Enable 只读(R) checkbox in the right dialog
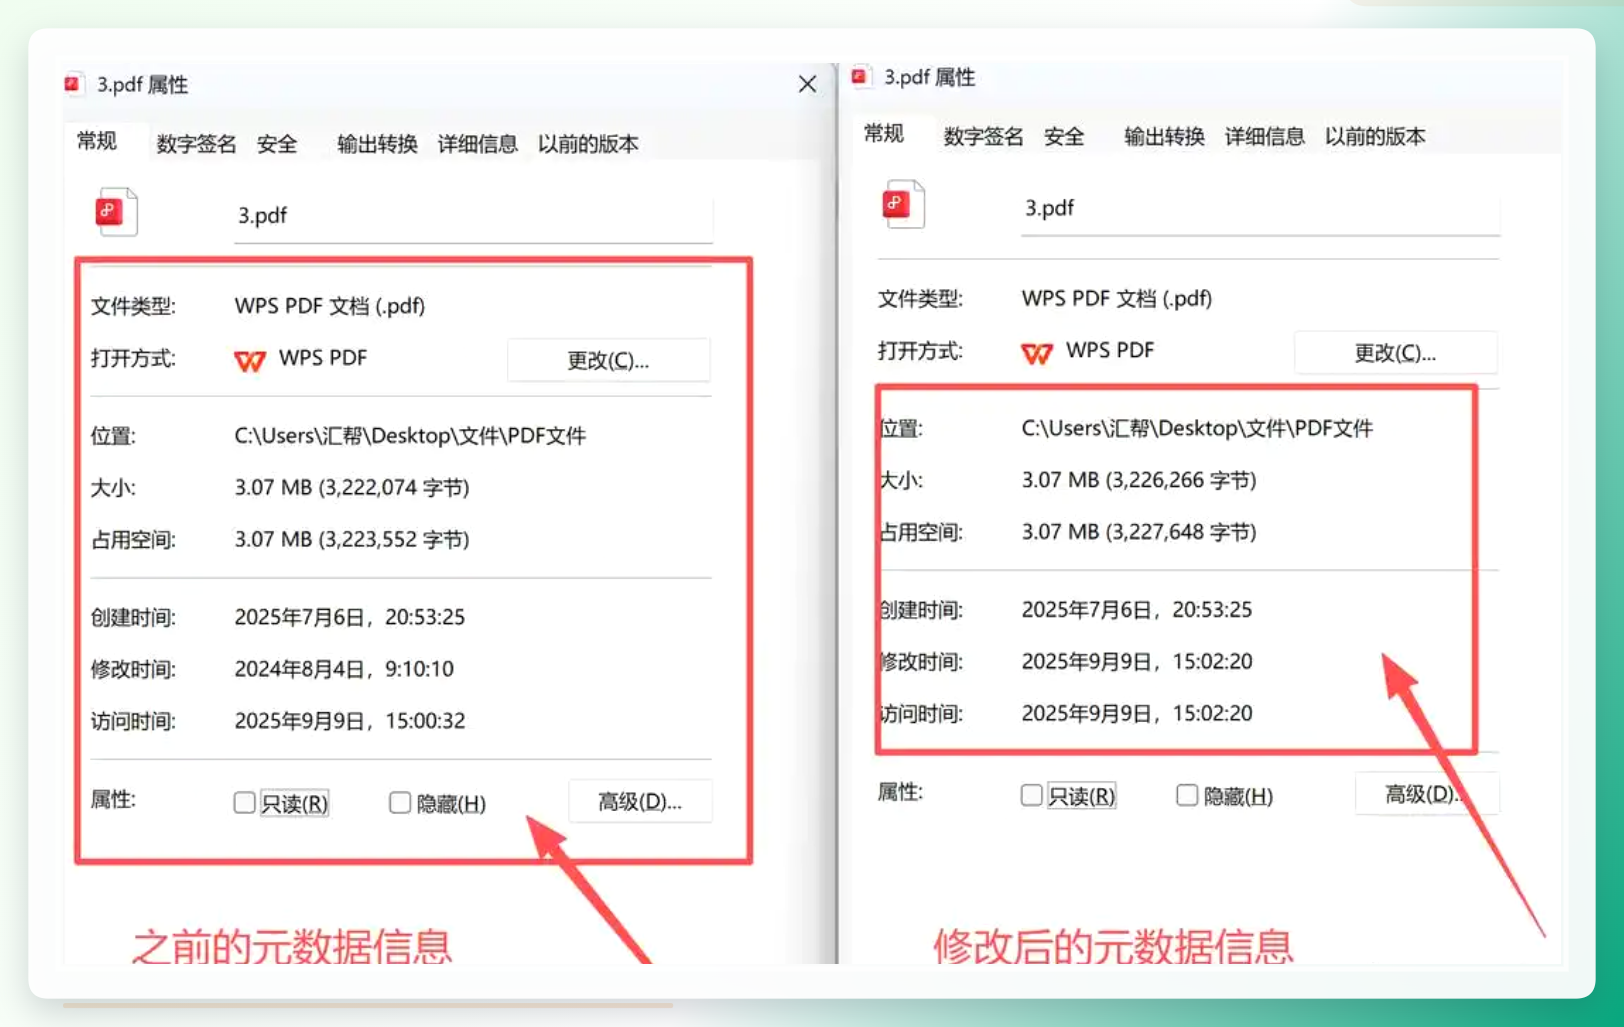The image size is (1624, 1027). tap(1031, 796)
